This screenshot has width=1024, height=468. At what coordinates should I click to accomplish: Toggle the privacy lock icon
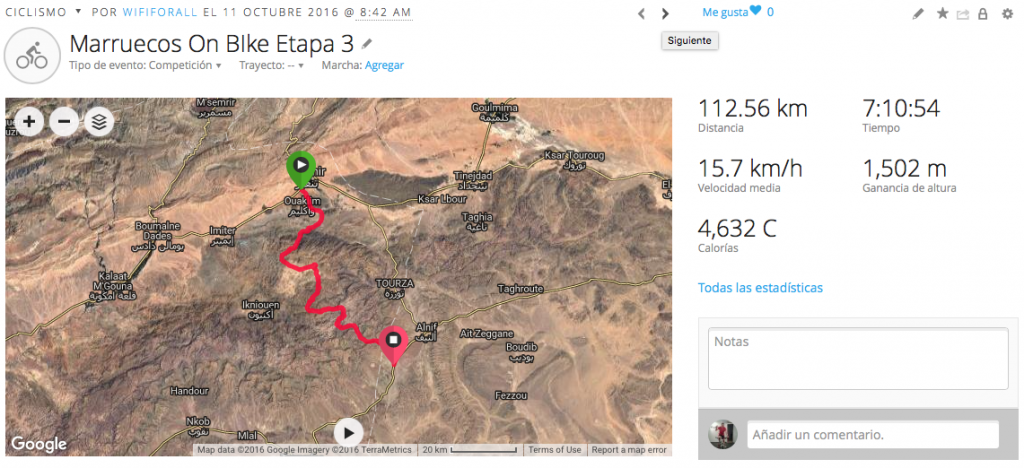(983, 14)
